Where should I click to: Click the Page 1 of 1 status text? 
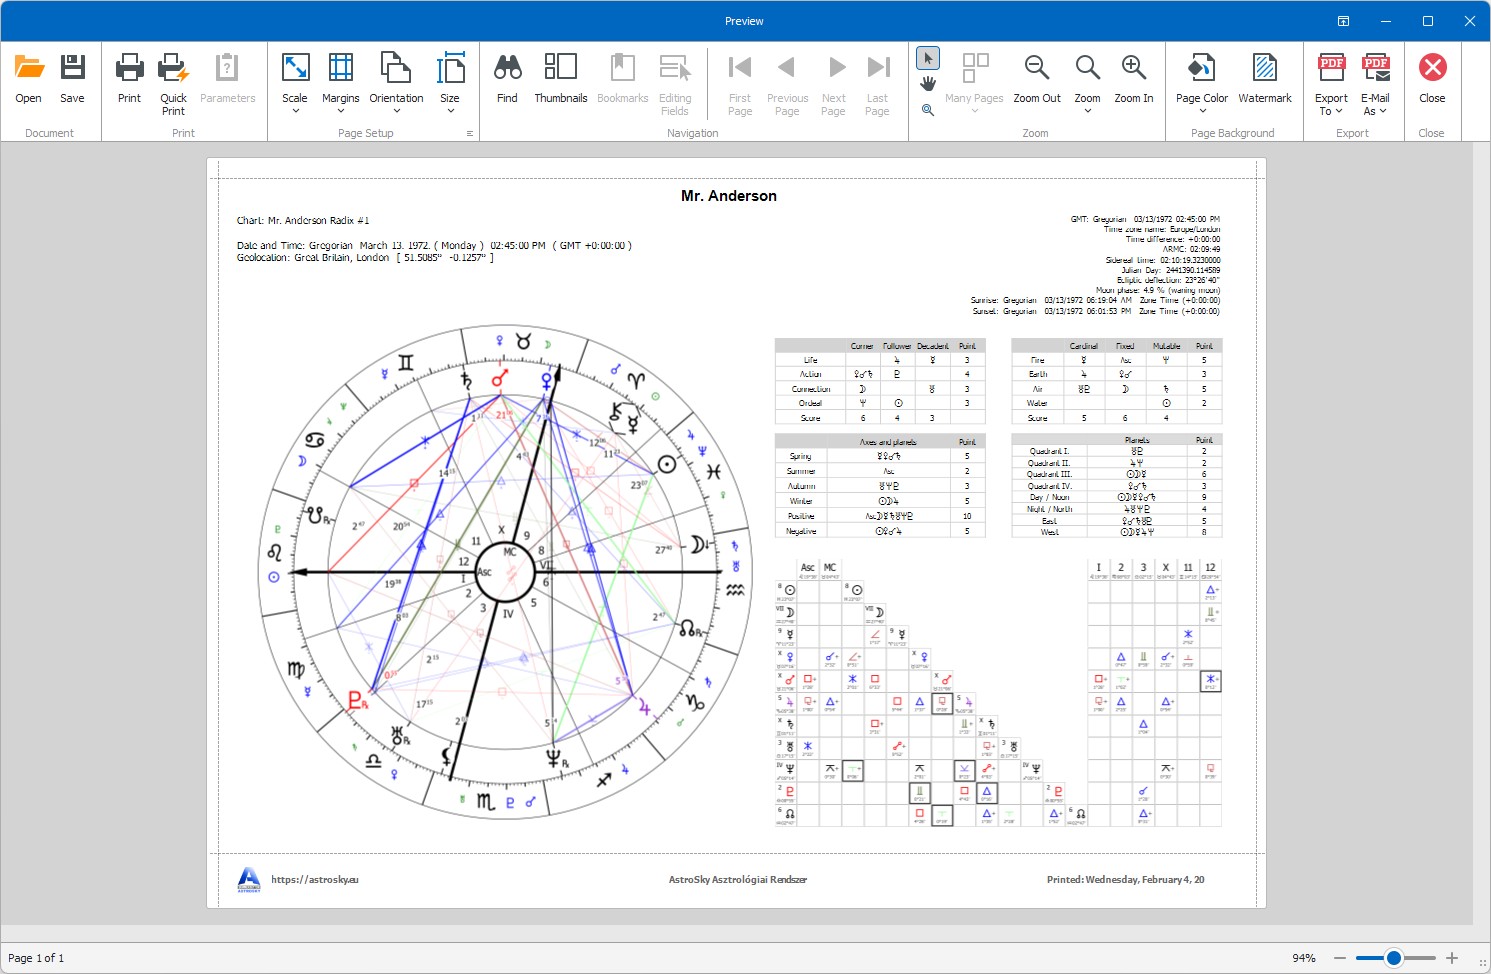click(36, 958)
